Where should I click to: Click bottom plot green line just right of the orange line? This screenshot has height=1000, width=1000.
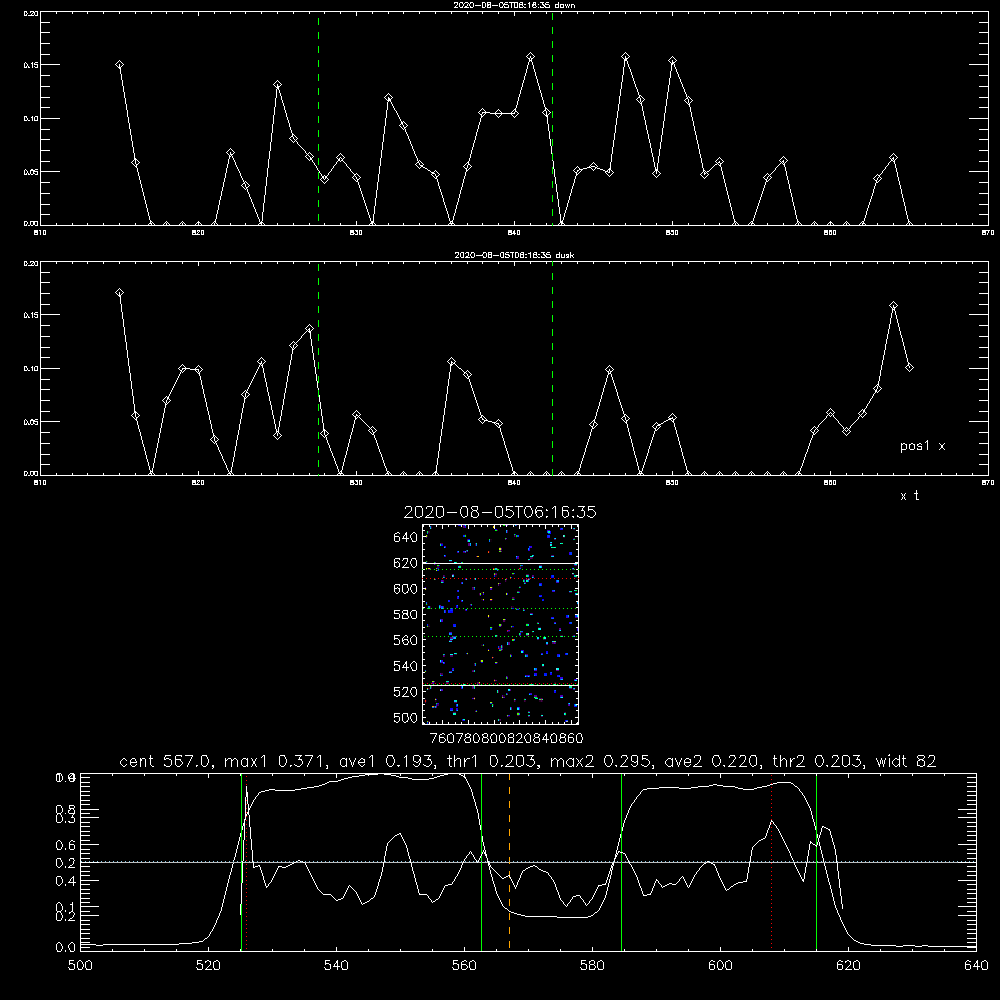[621, 861]
